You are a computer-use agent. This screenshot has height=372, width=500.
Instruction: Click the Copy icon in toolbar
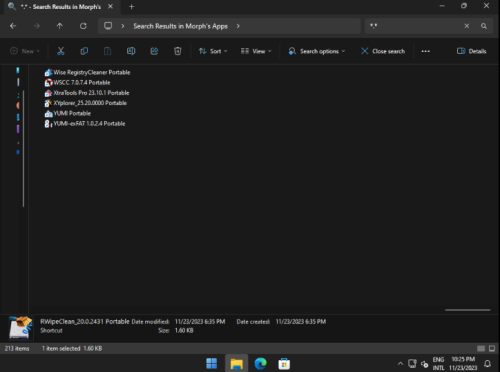pyautogui.click(x=84, y=51)
